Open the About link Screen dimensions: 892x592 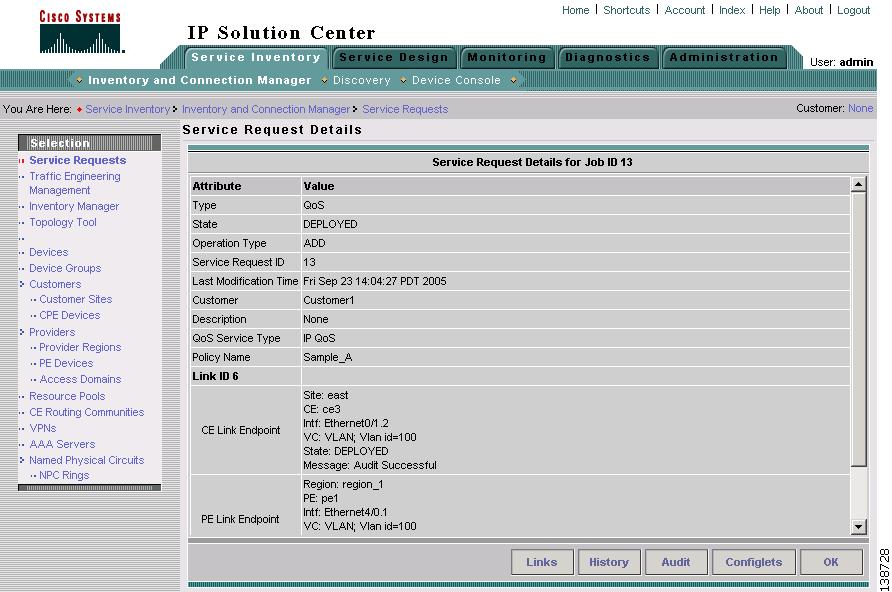coord(808,10)
